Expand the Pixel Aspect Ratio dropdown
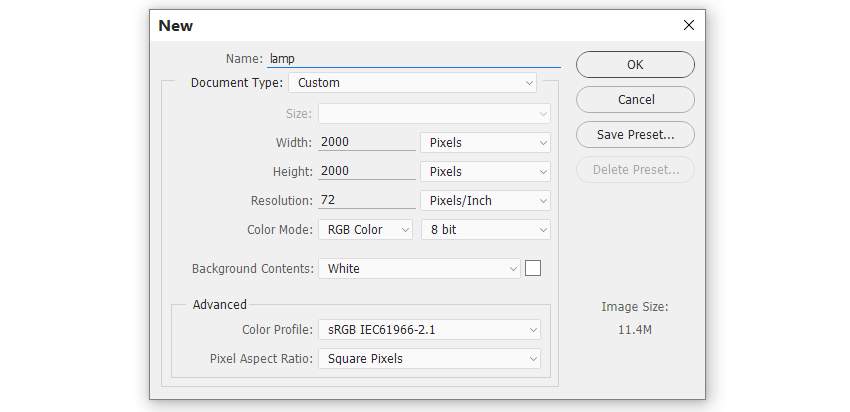Image resolution: width=850 pixels, height=412 pixels. (429, 359)
